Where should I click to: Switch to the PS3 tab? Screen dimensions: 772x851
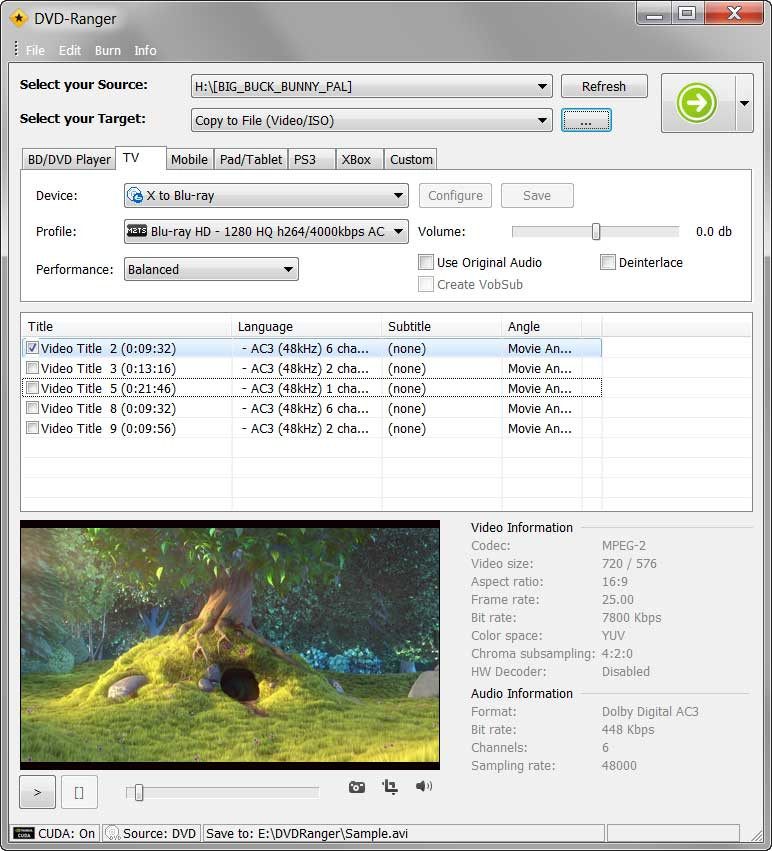[x=311, y=160]
